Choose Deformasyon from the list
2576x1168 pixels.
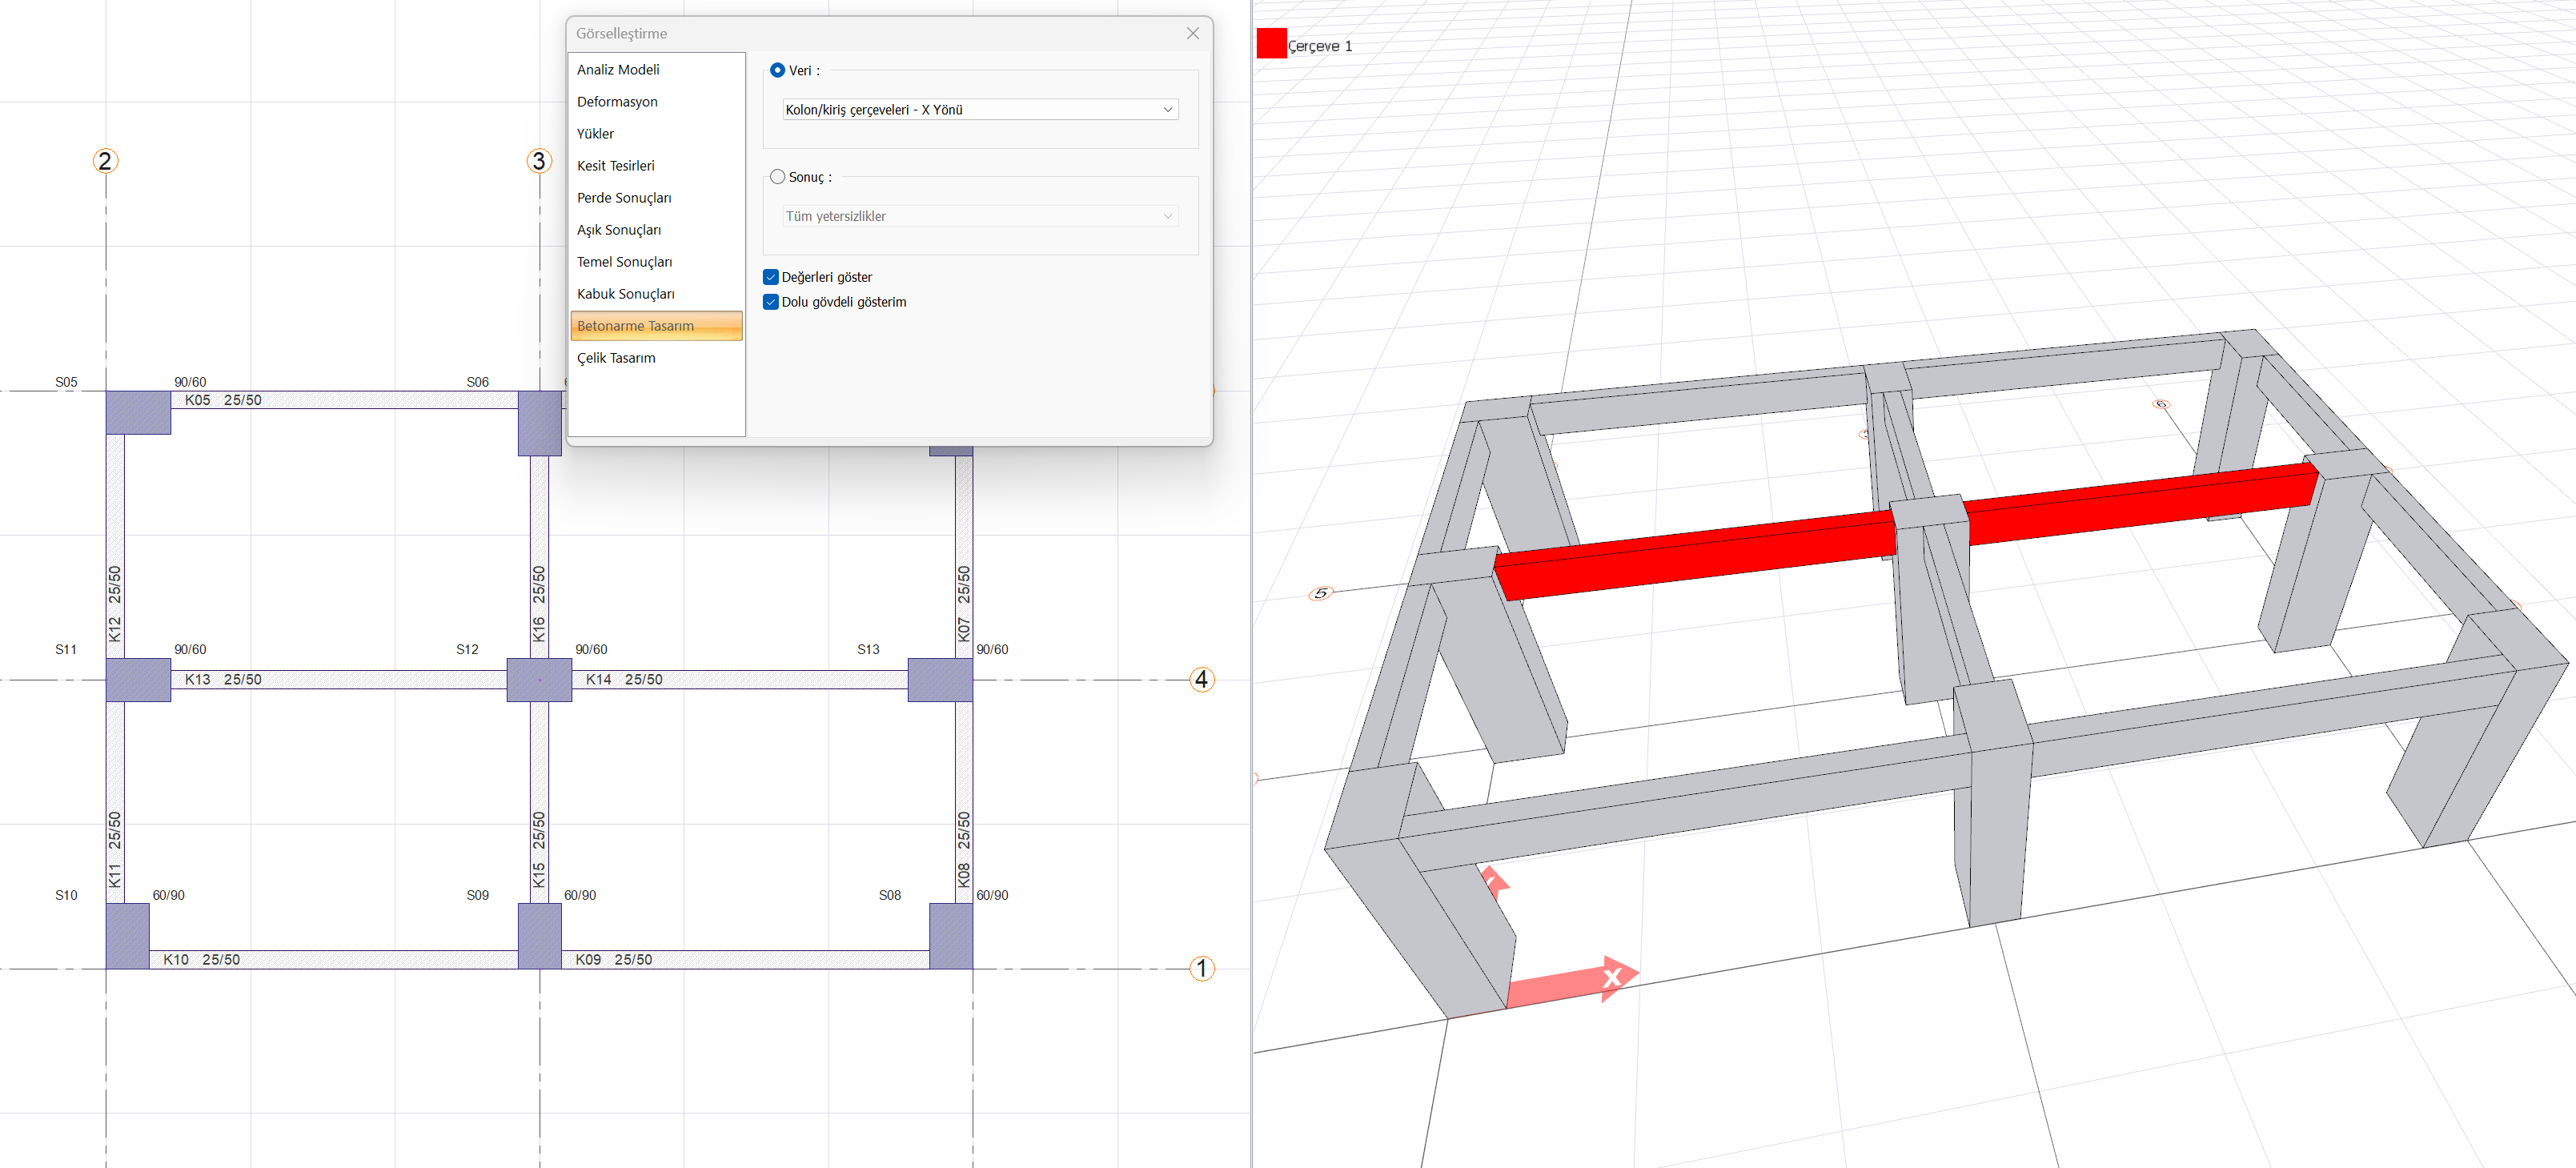[x=617, y=102]
